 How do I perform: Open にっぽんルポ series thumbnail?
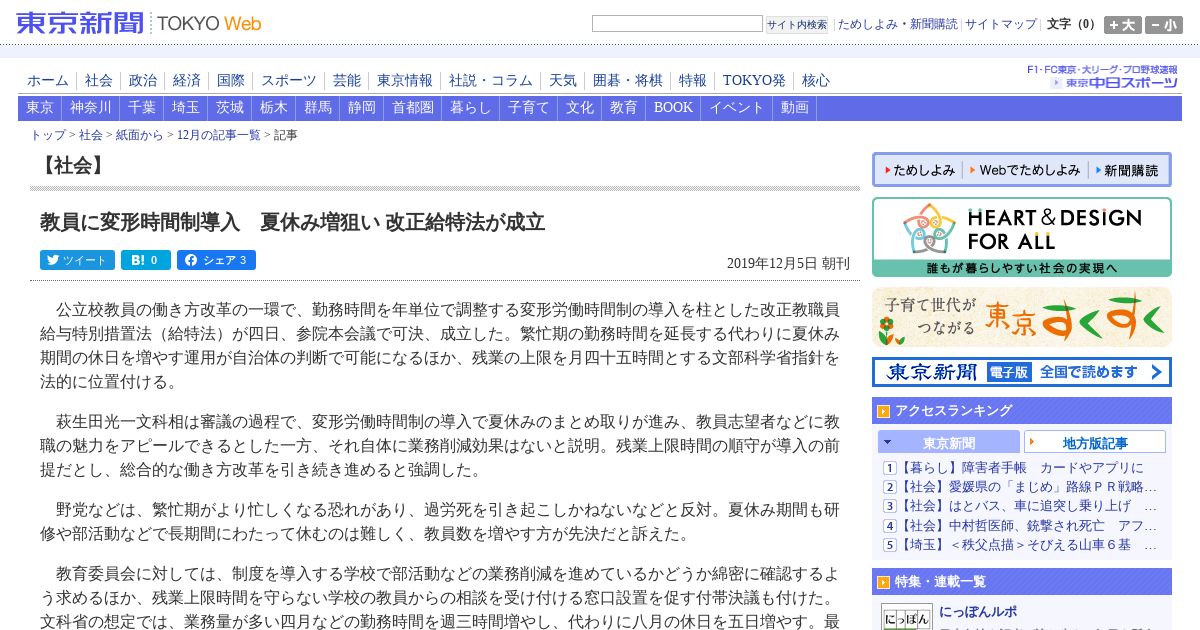point(907,616)
